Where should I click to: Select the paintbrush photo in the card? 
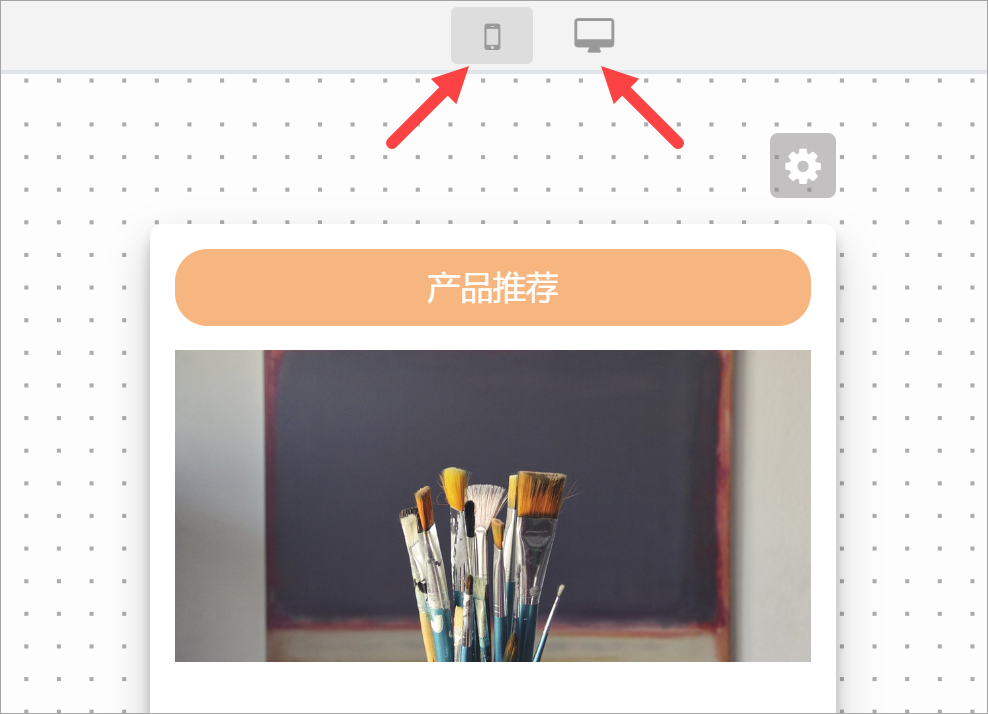click(x=493, y=506)
